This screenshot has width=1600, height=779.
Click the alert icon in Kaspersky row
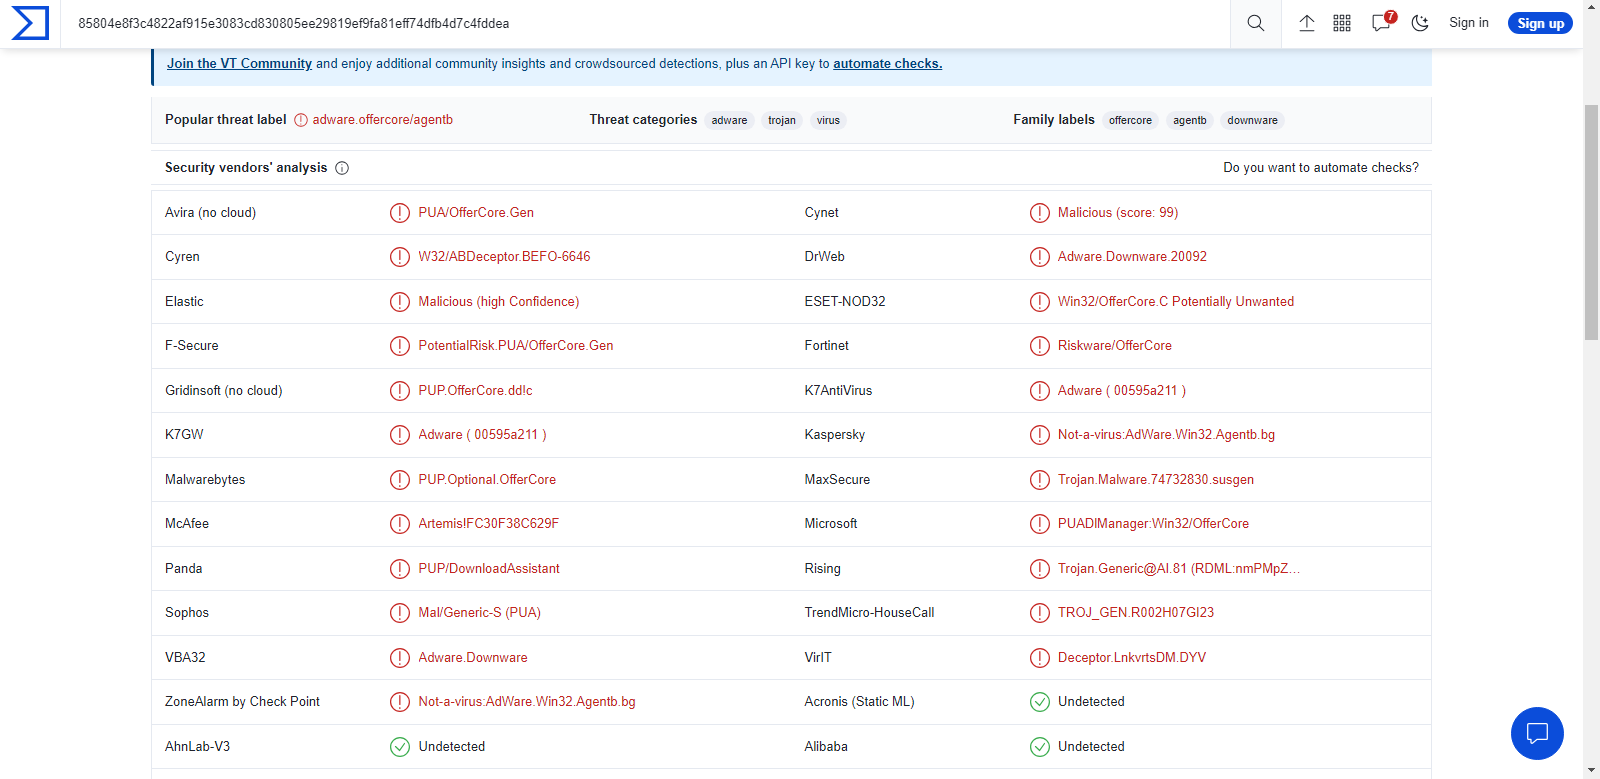pos(1040,435)
